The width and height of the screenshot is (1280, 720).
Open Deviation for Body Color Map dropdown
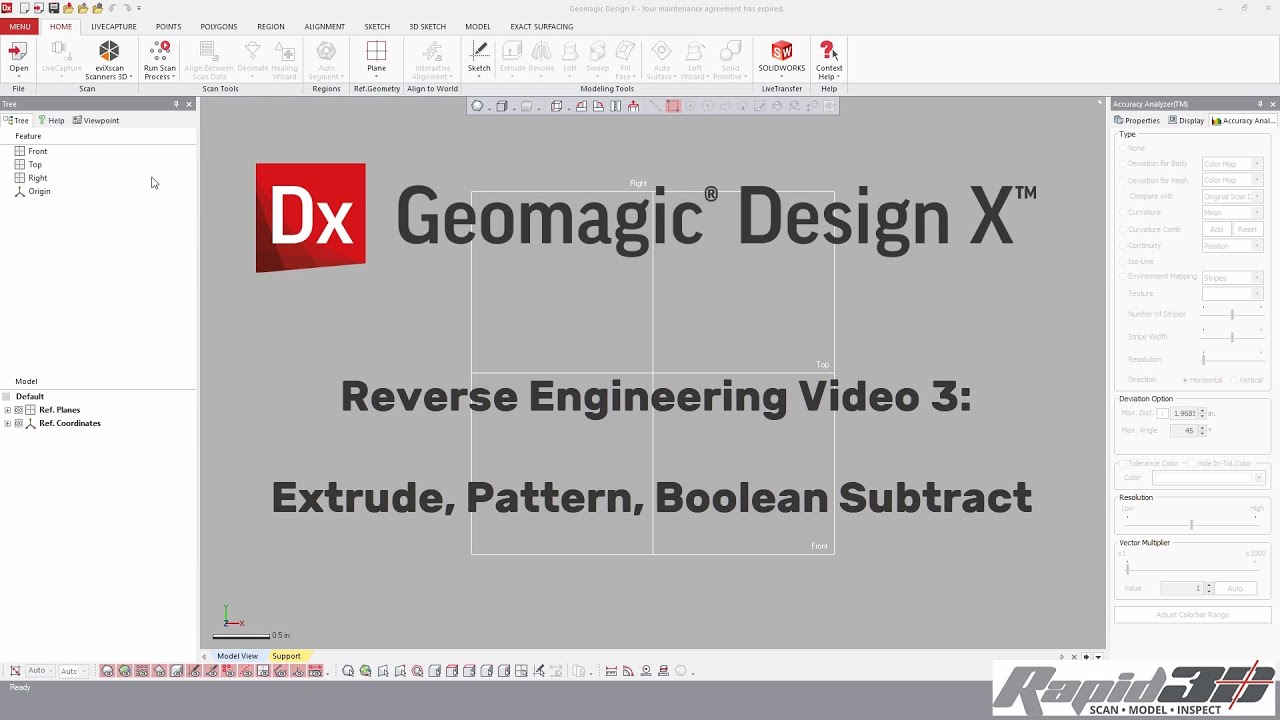click(x=1232, y=164)
